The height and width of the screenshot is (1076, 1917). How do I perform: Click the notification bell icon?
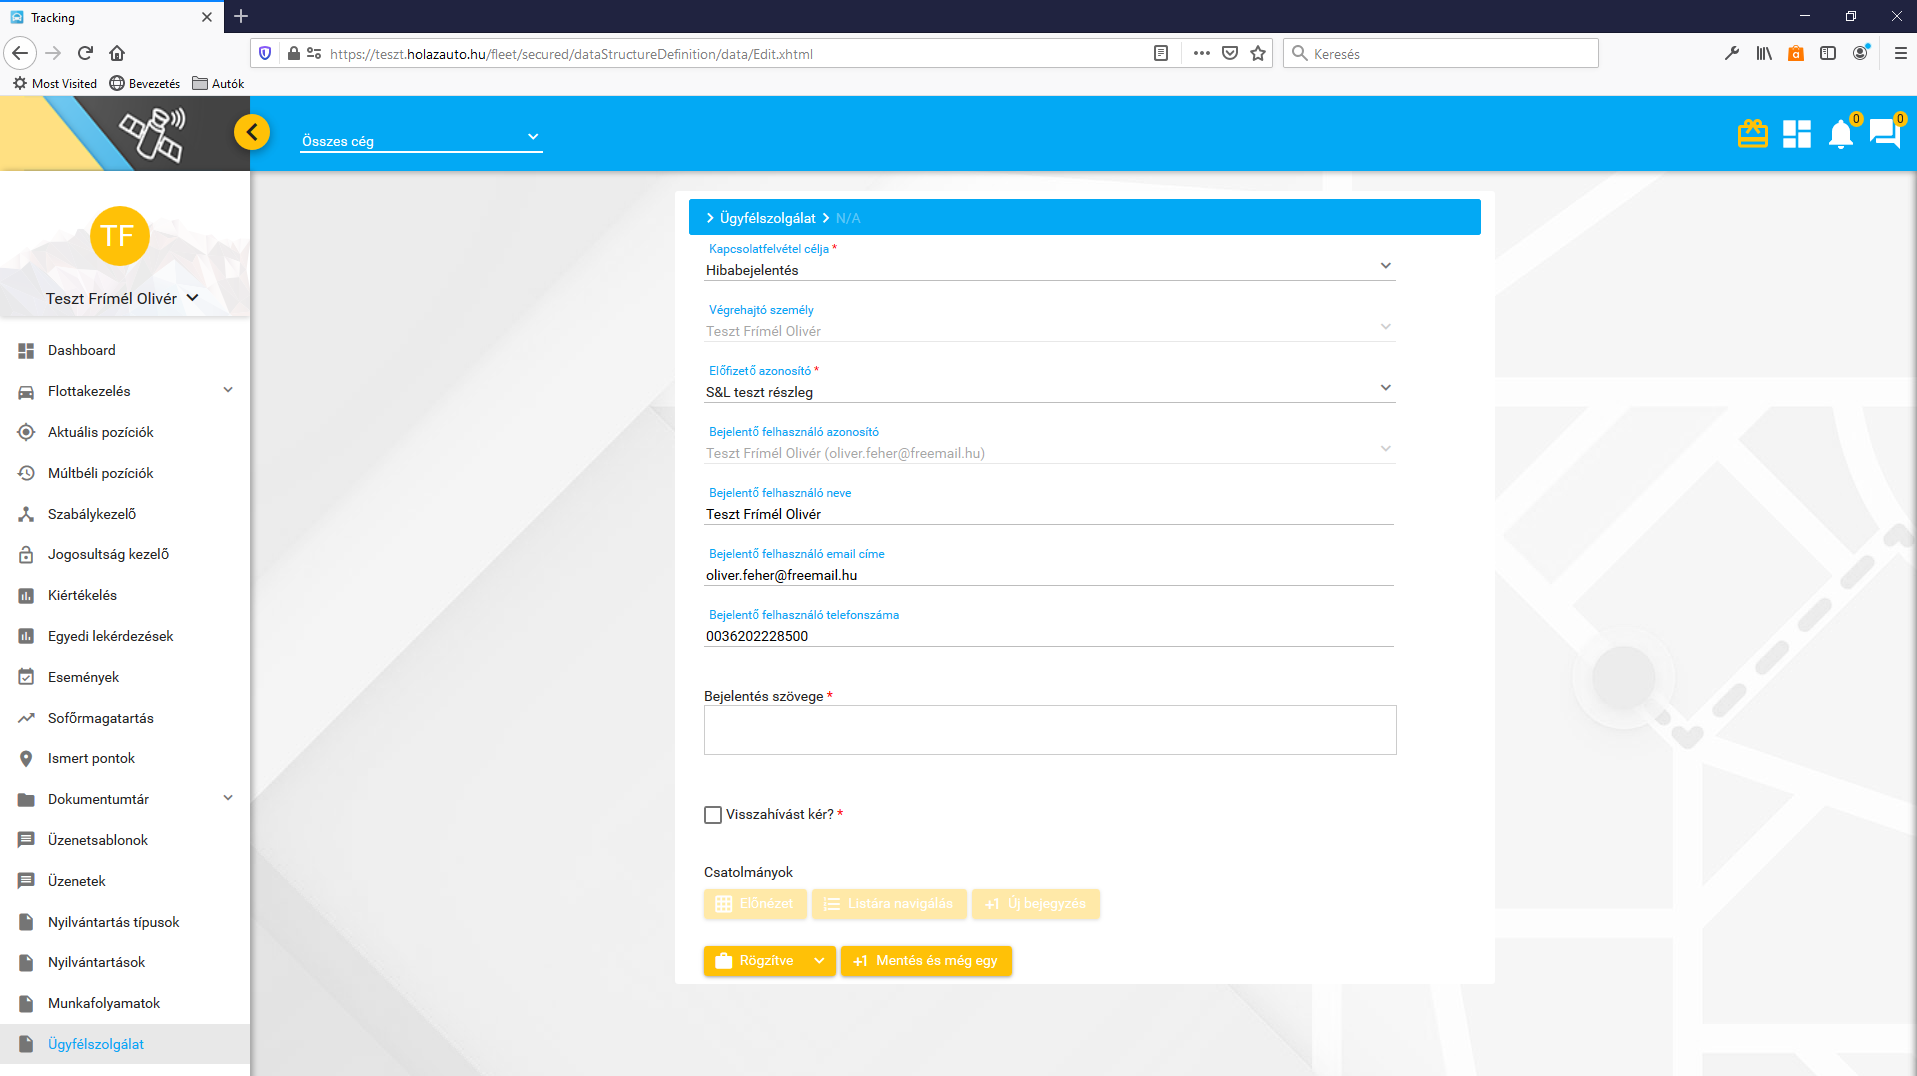point(1840,134)
